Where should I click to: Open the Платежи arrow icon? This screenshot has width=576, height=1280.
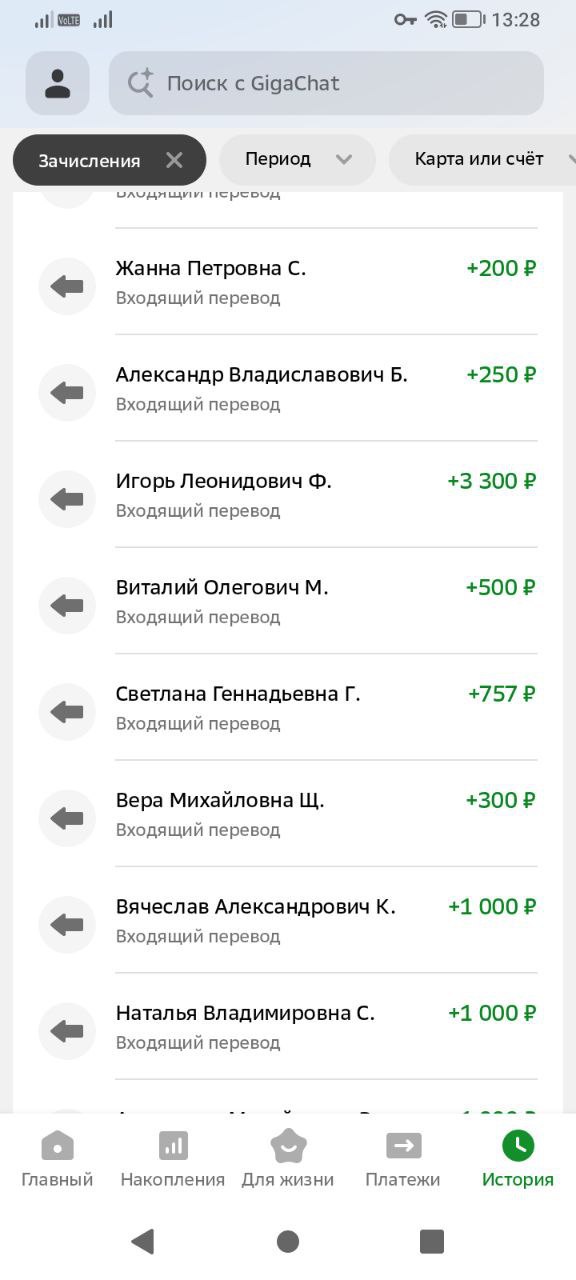click(x=403, y=1146)
